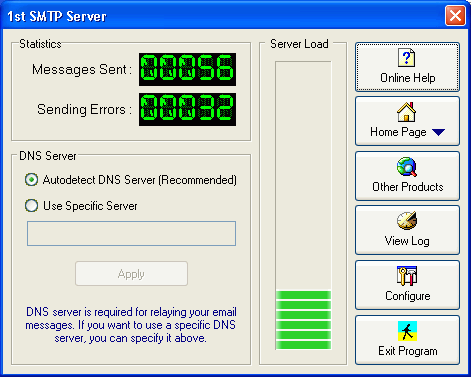Viewport: 471px width, 377px height.
Task: Click the DNS server address input field
Action: click(x=131, y=233)
